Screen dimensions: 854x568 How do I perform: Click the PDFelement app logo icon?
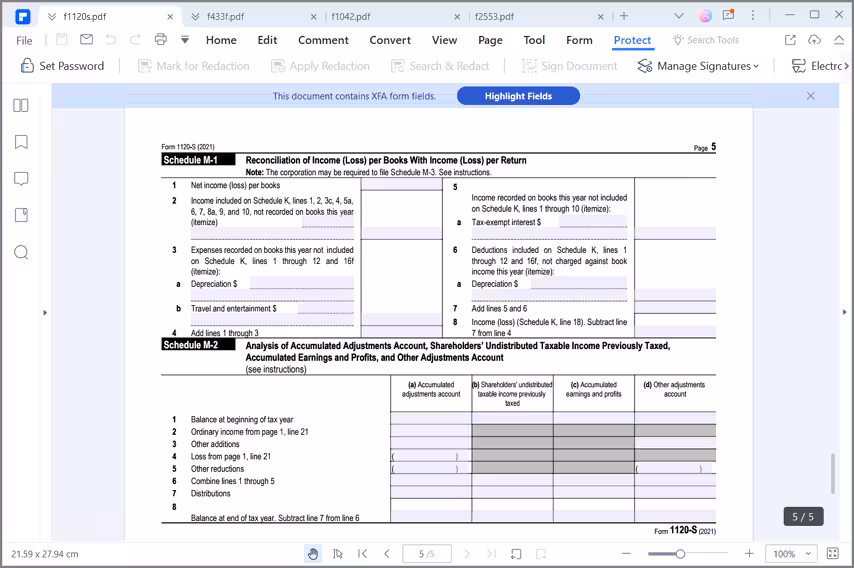(22, 17)
